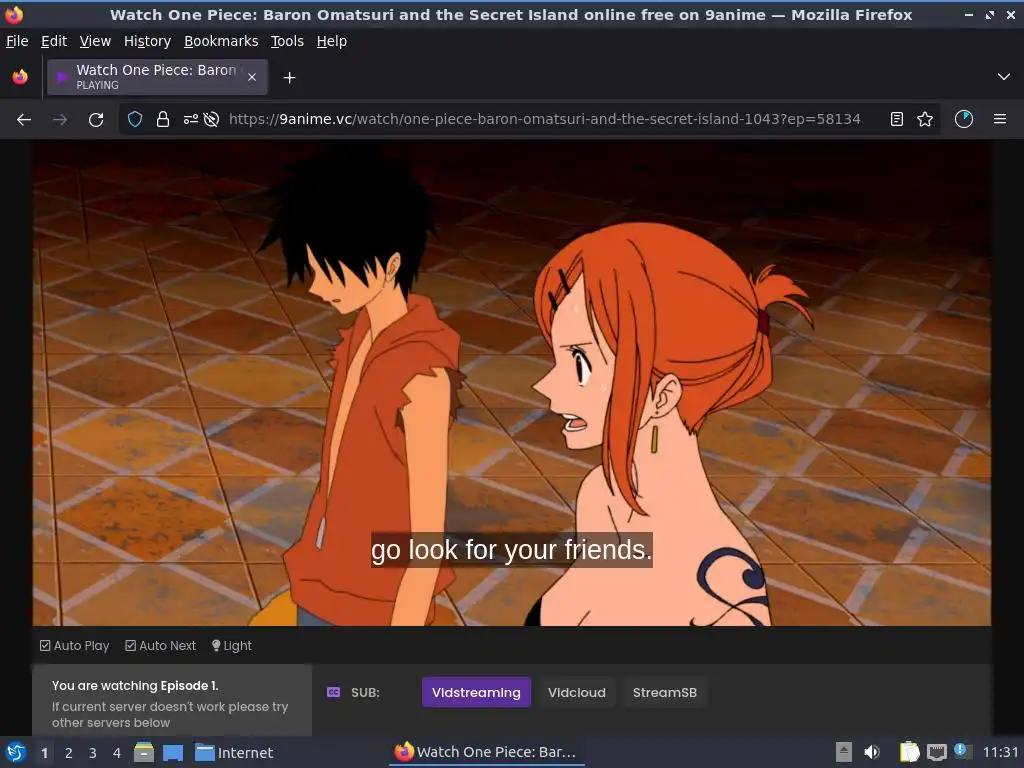
Task: Switch to workspace 1
Action: tap(44, 753)
